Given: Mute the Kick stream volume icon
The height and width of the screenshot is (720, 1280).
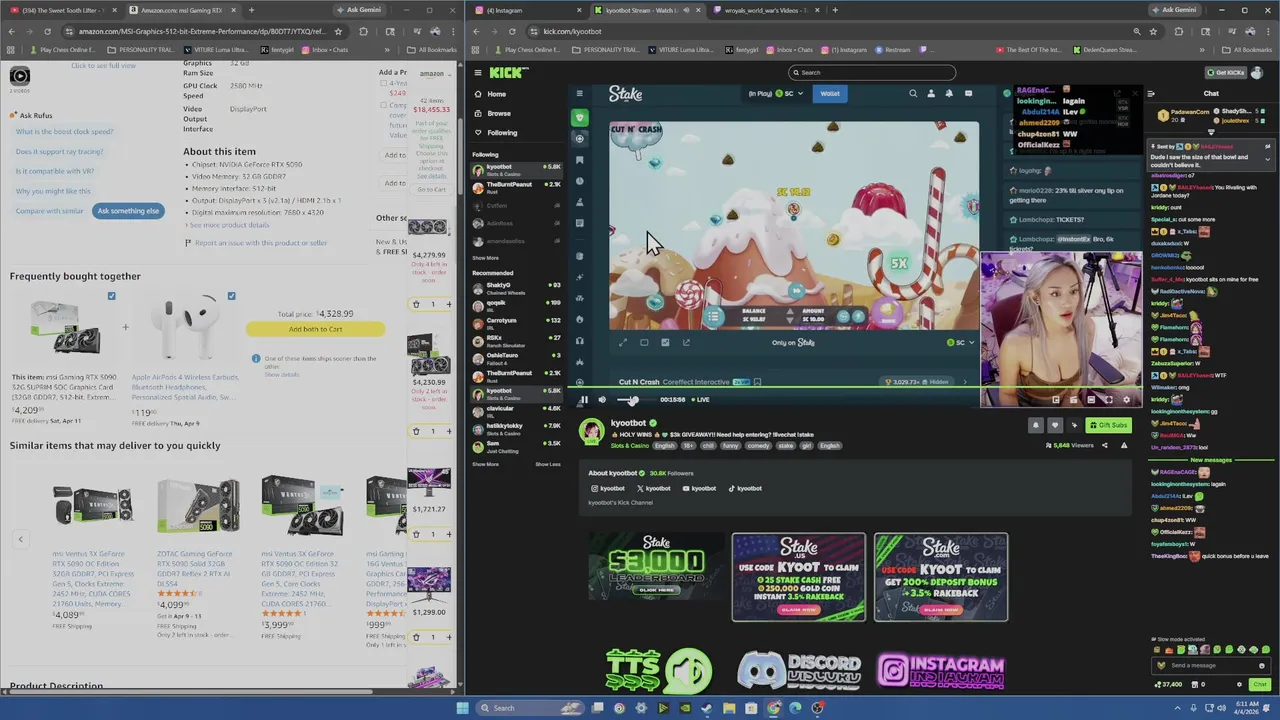Looking at the screenshot, I should 602,400.
